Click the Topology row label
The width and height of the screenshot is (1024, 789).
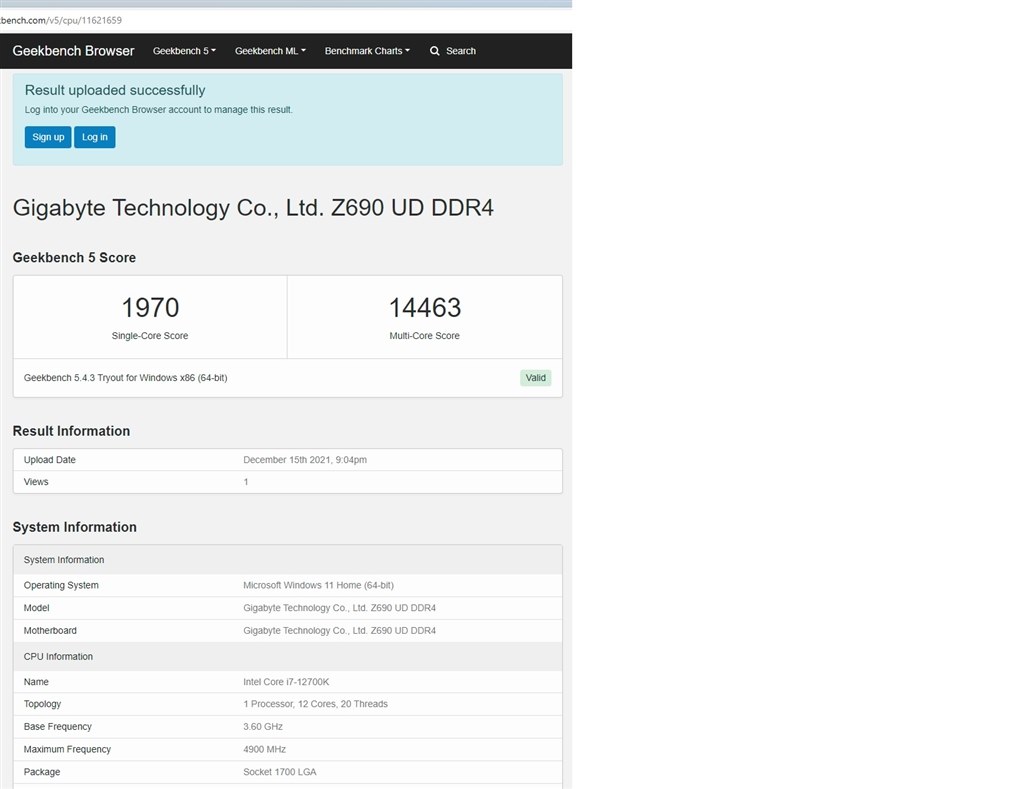(x=42, y=704)
